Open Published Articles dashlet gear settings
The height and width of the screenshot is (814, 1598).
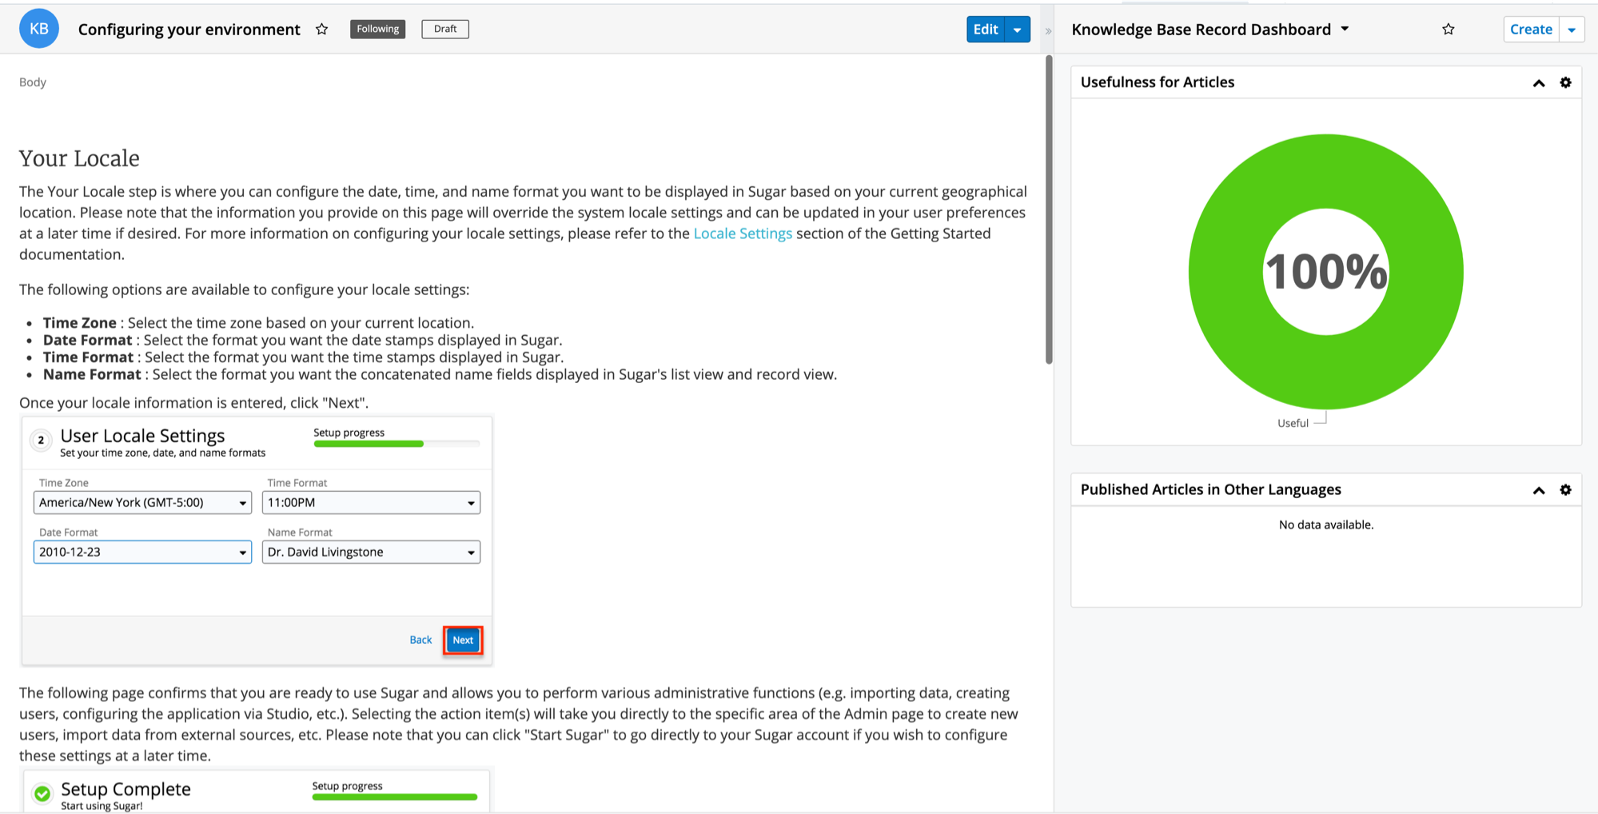click(x=1565, y=490)
